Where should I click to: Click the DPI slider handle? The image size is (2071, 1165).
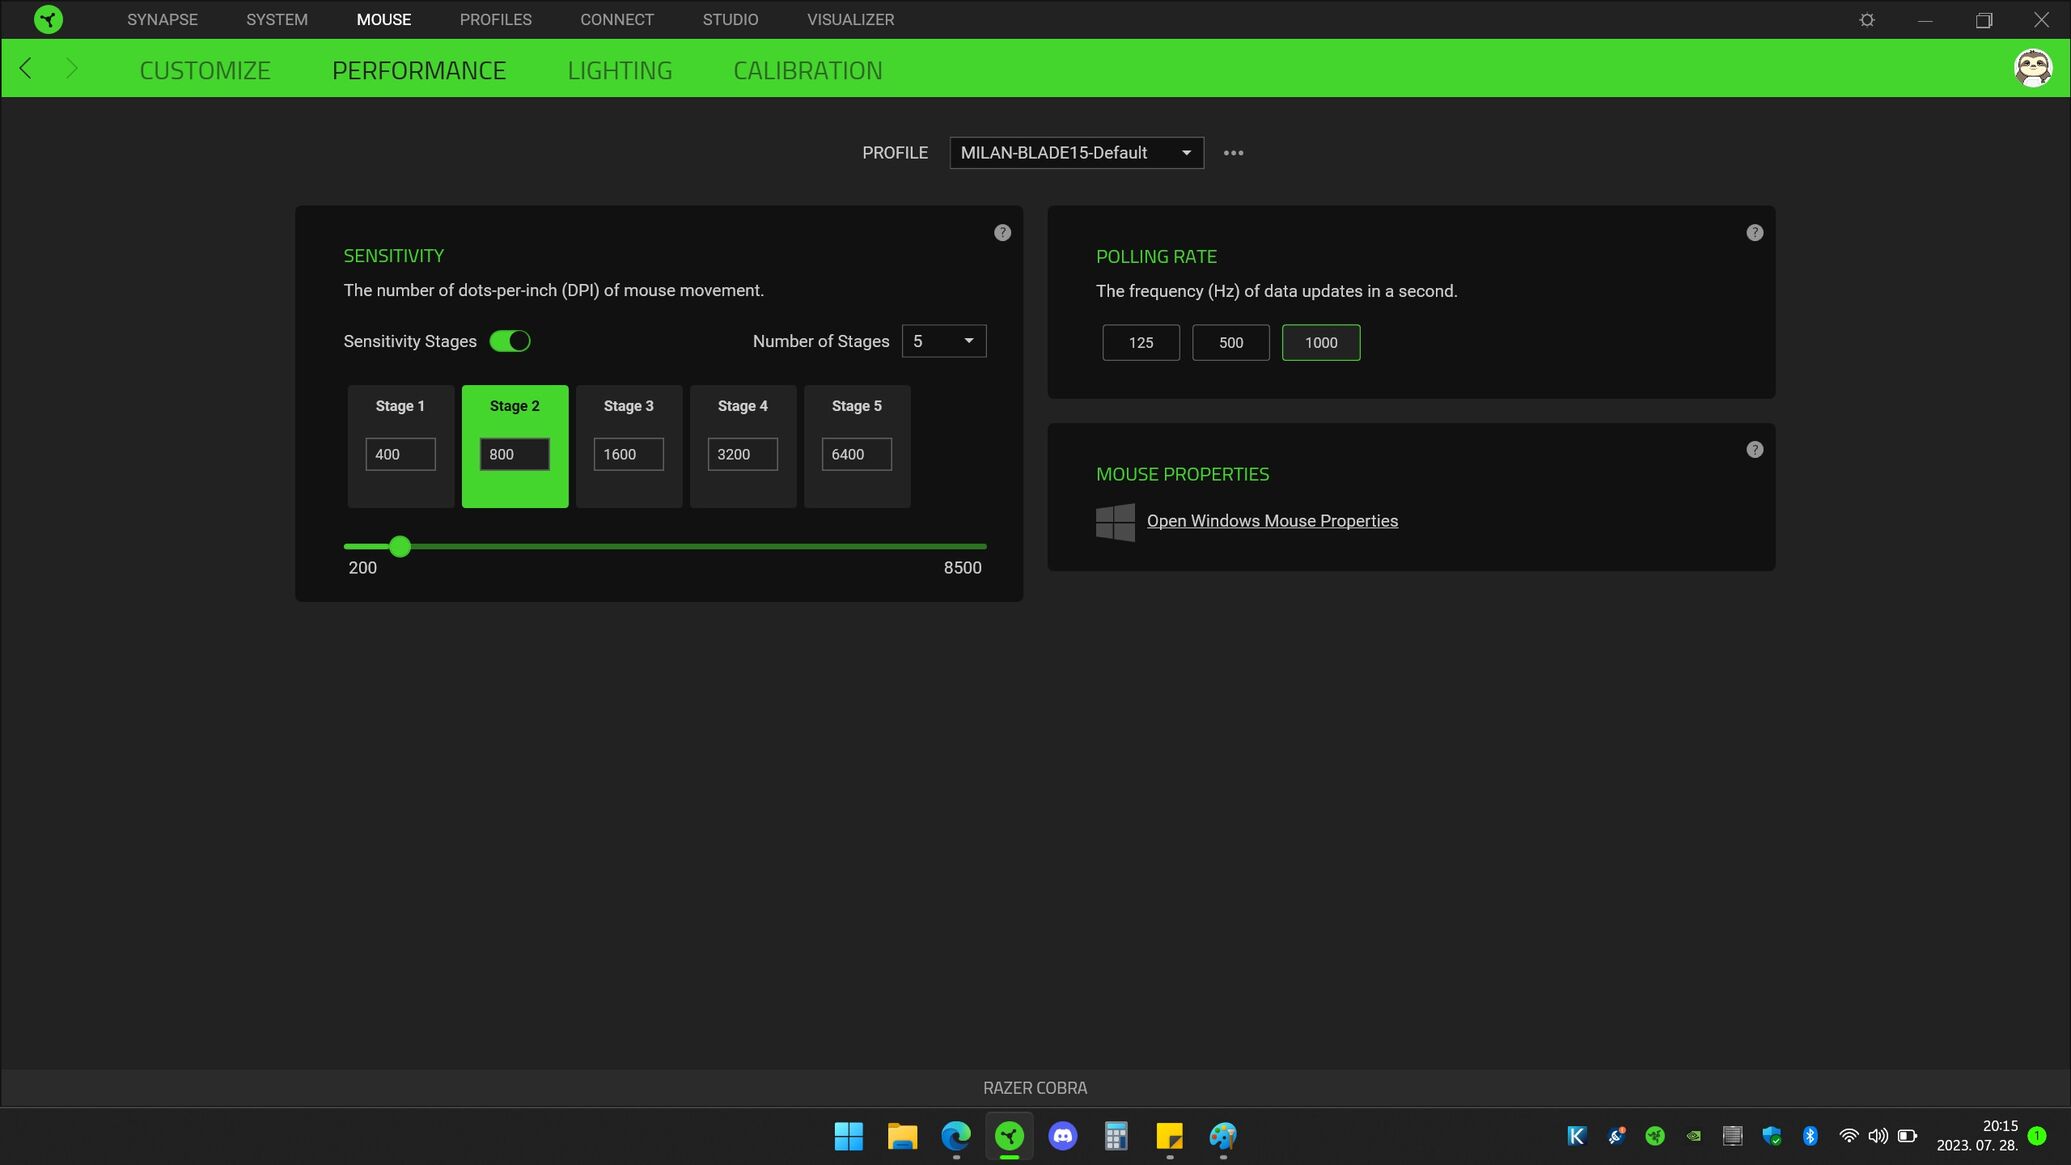400,546
